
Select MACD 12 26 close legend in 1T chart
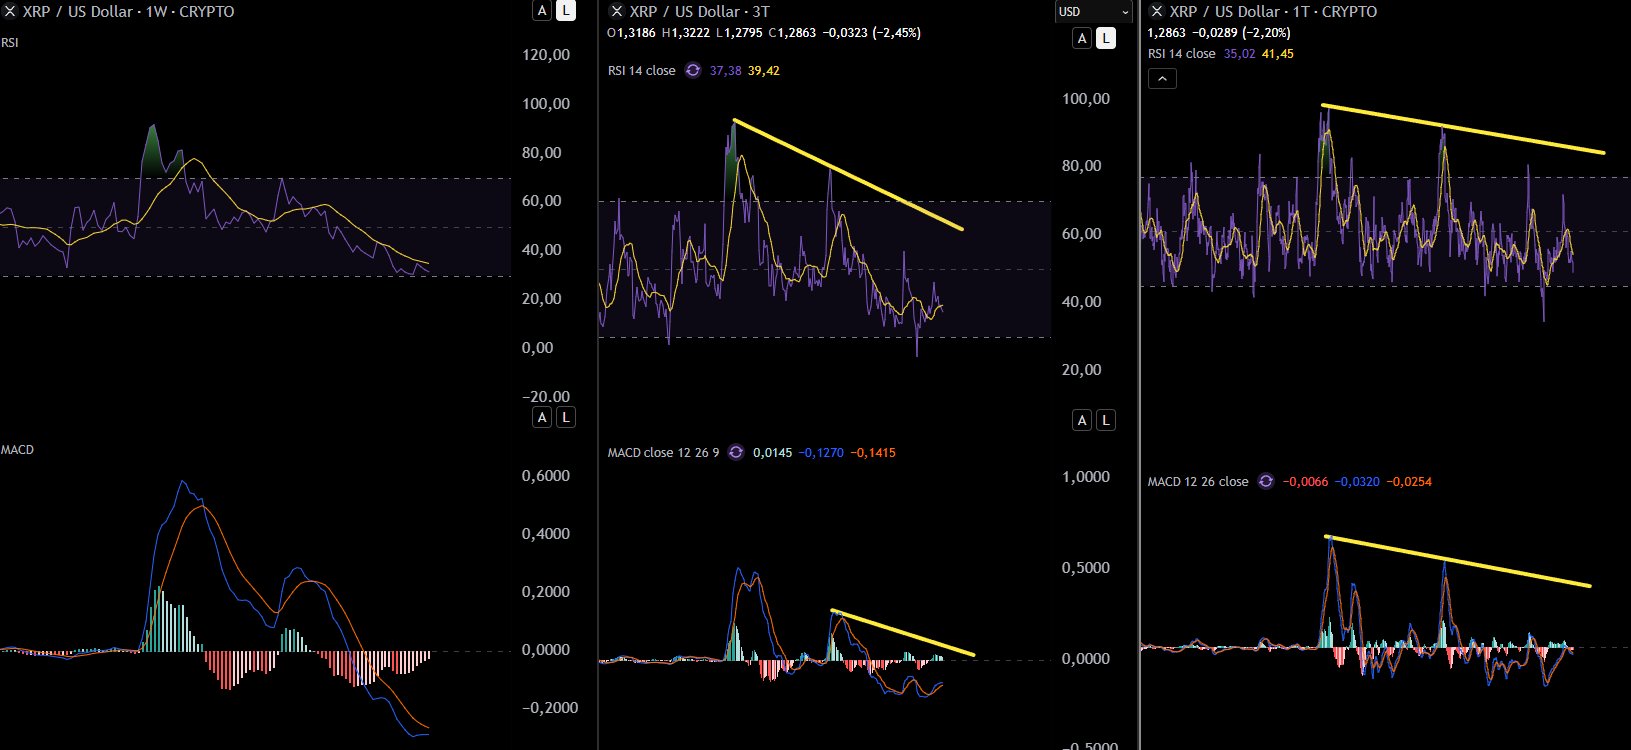pos(1197,481)
